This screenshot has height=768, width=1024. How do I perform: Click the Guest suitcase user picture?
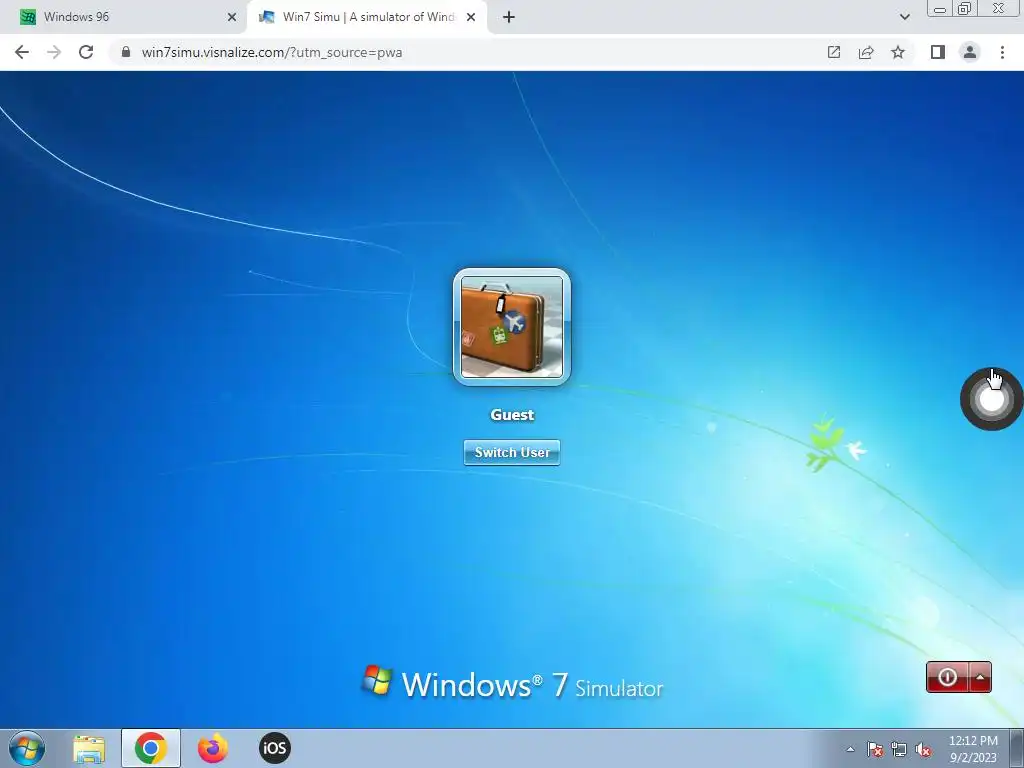(512, 327)
